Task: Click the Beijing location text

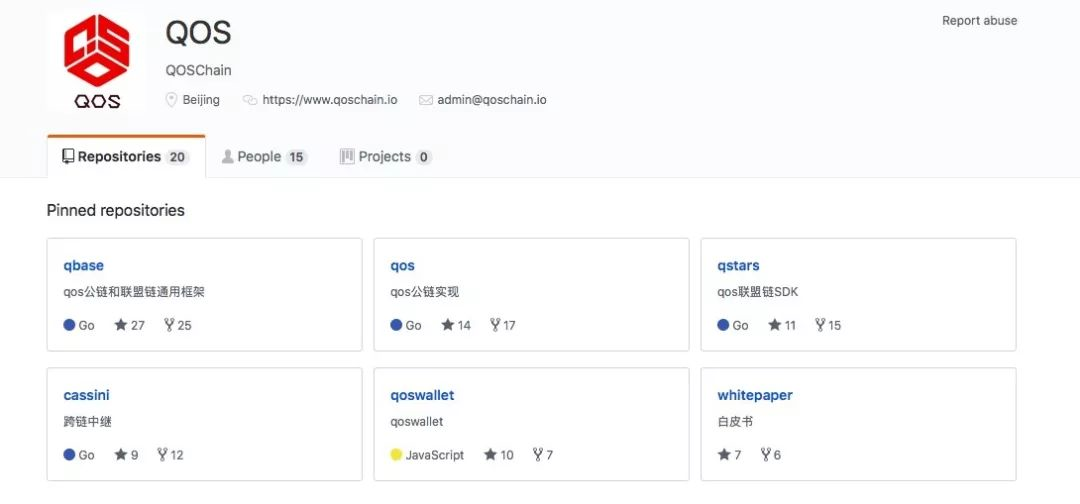Action: click(x=201, y=100)
